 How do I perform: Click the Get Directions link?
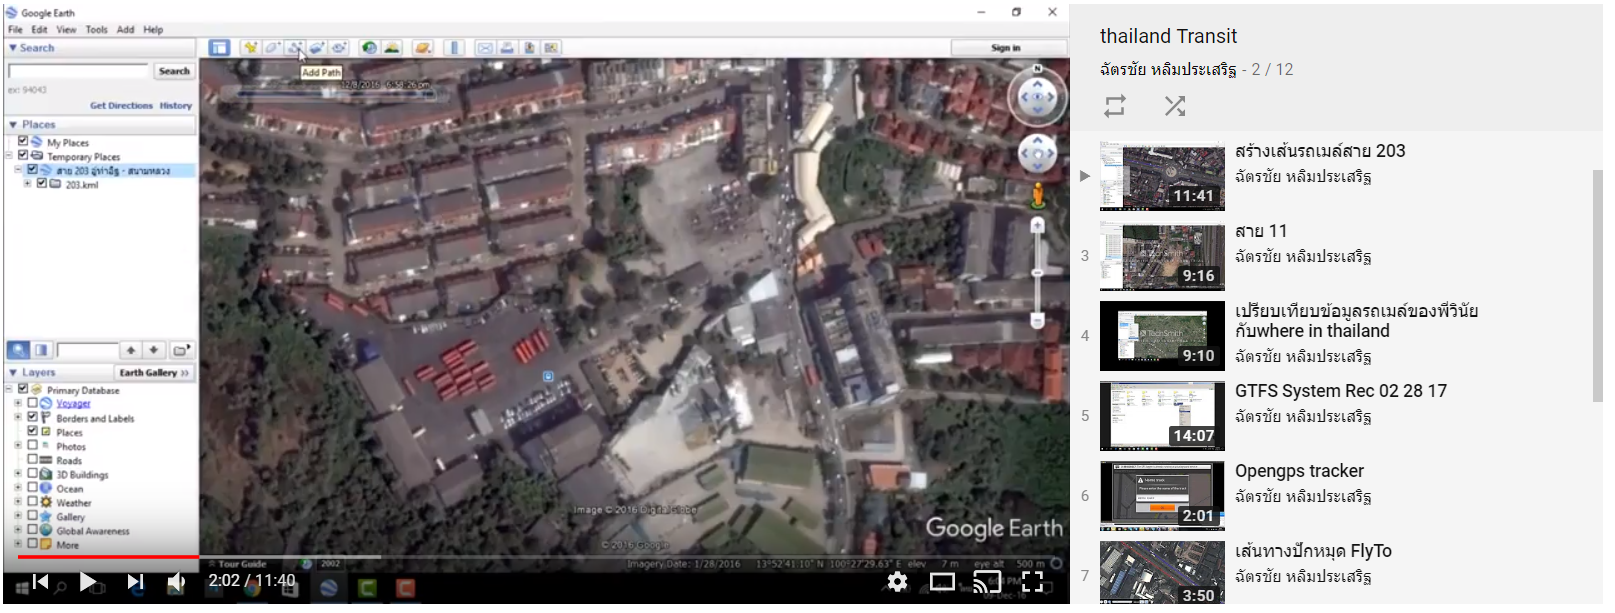[121, 105]
